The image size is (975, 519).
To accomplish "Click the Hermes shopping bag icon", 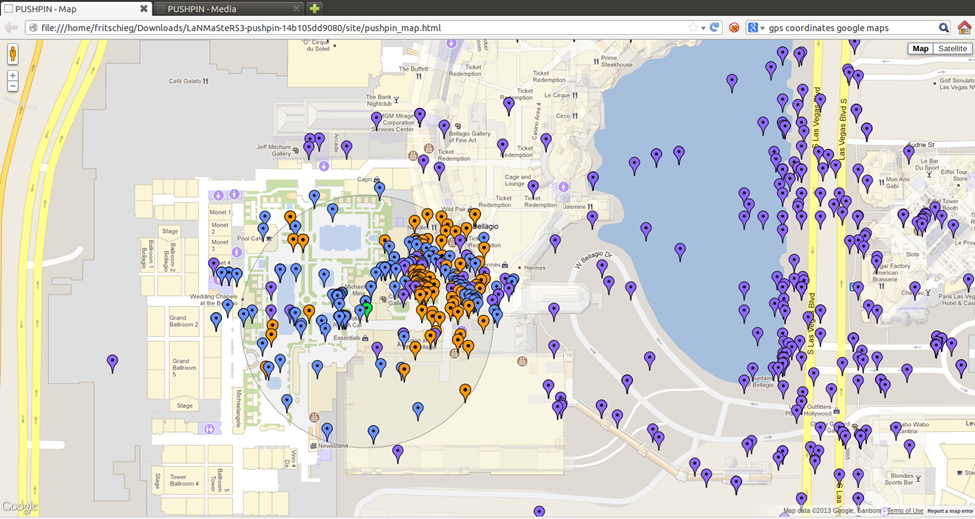I will pos(505,265).
